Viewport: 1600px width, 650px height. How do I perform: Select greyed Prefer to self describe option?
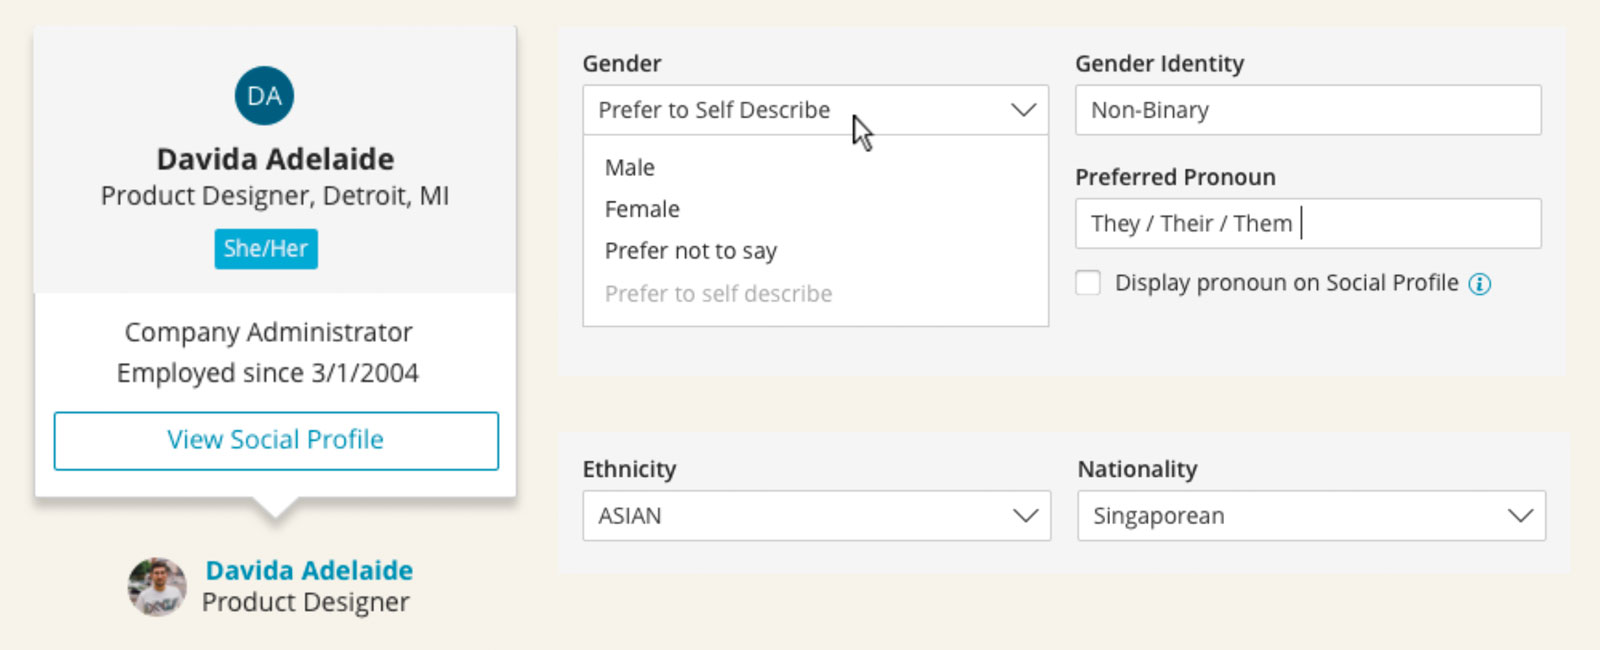(718, 294)
